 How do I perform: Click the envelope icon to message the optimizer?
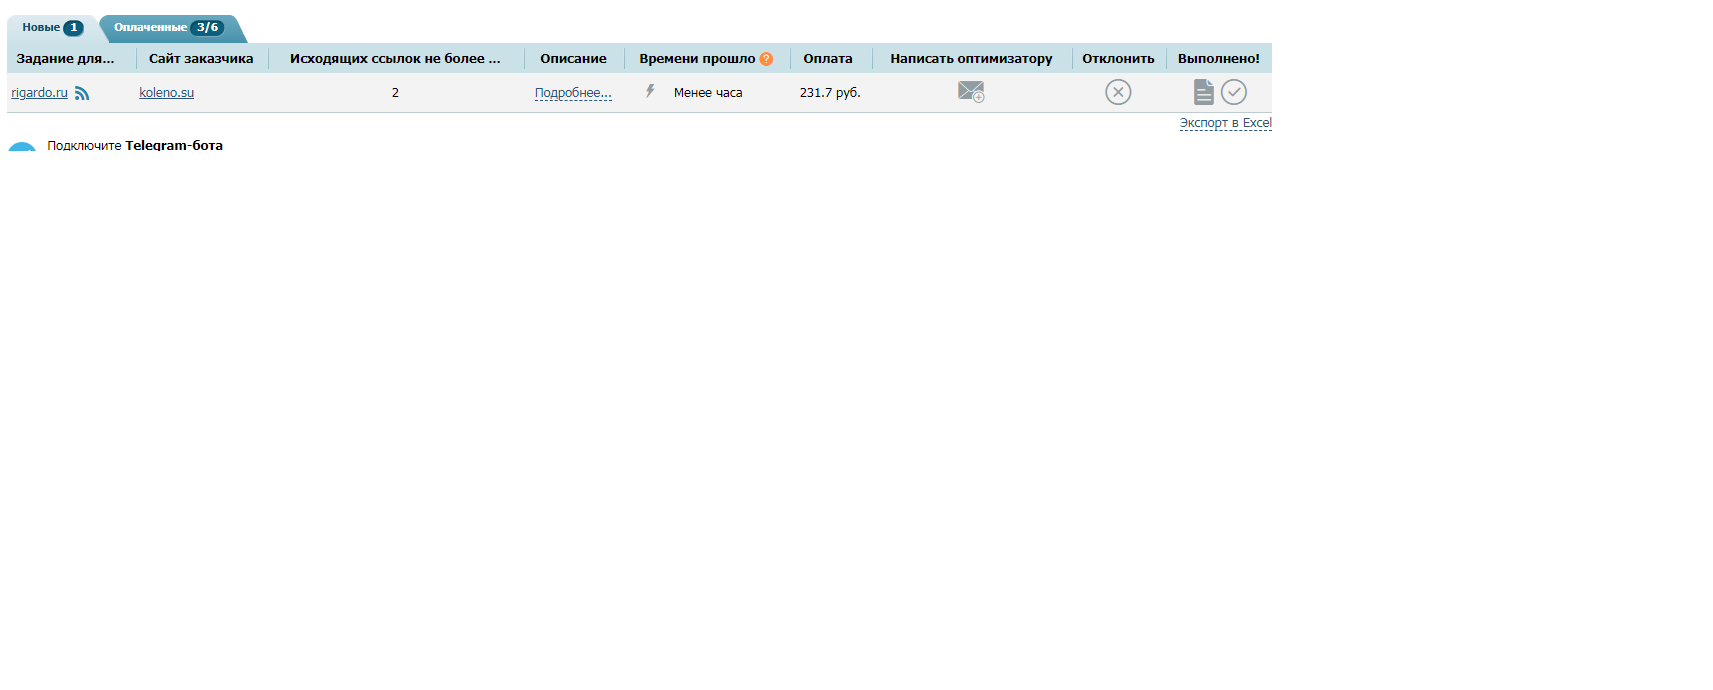[x=971, y=92]
